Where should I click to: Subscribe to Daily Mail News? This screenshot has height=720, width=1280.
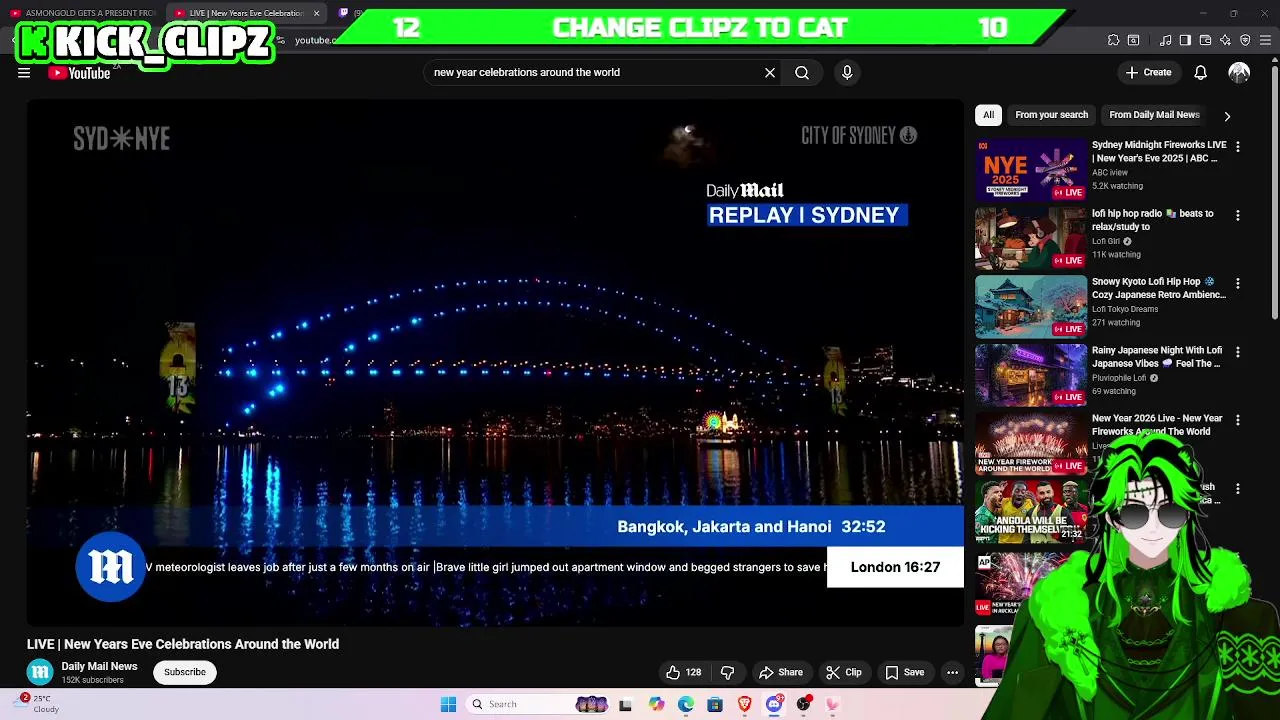(x=185, y=672)
